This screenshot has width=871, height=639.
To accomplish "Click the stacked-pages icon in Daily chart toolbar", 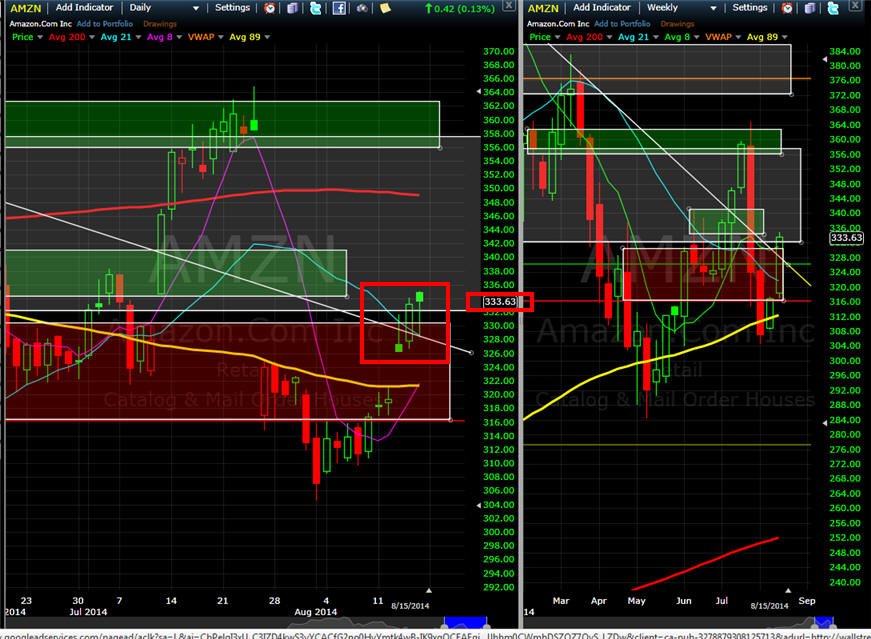I will [292, 8].
